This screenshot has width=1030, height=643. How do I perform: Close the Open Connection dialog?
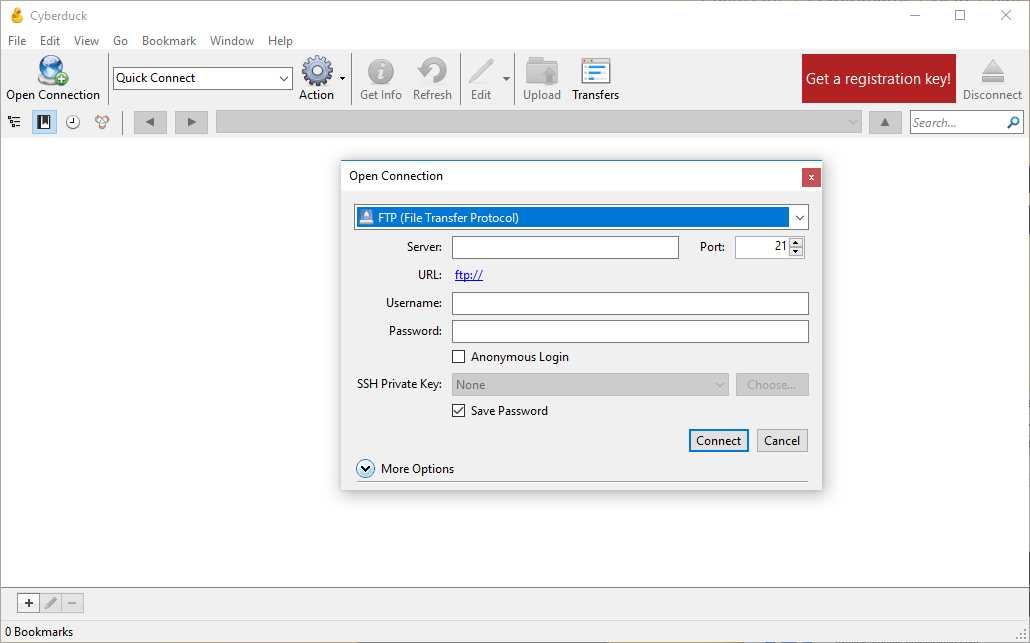(811, 177)
